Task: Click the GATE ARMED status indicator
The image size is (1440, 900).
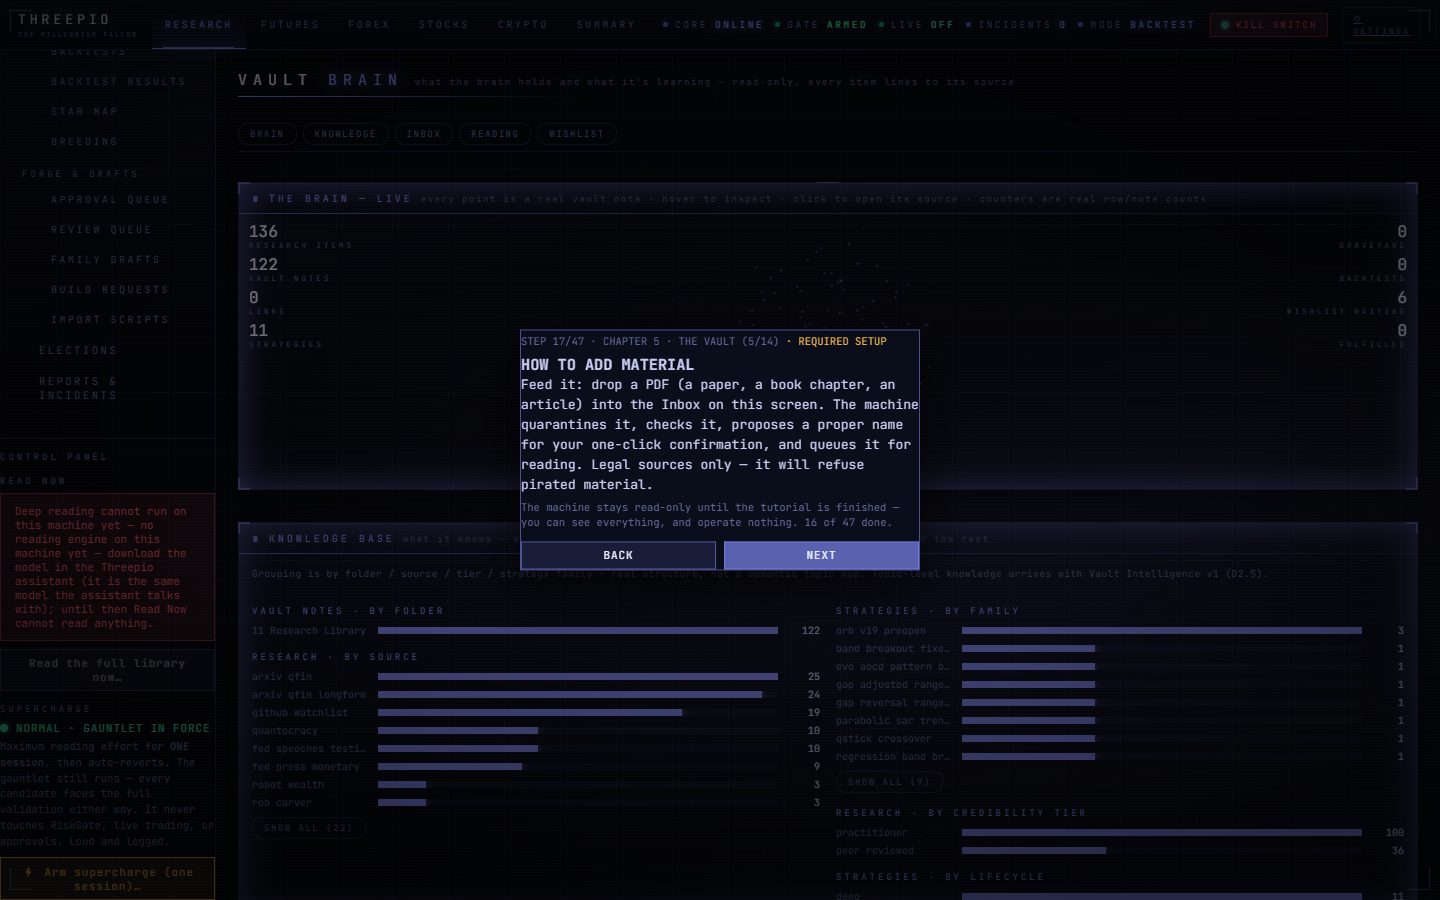Action: (x=821, y=25)
